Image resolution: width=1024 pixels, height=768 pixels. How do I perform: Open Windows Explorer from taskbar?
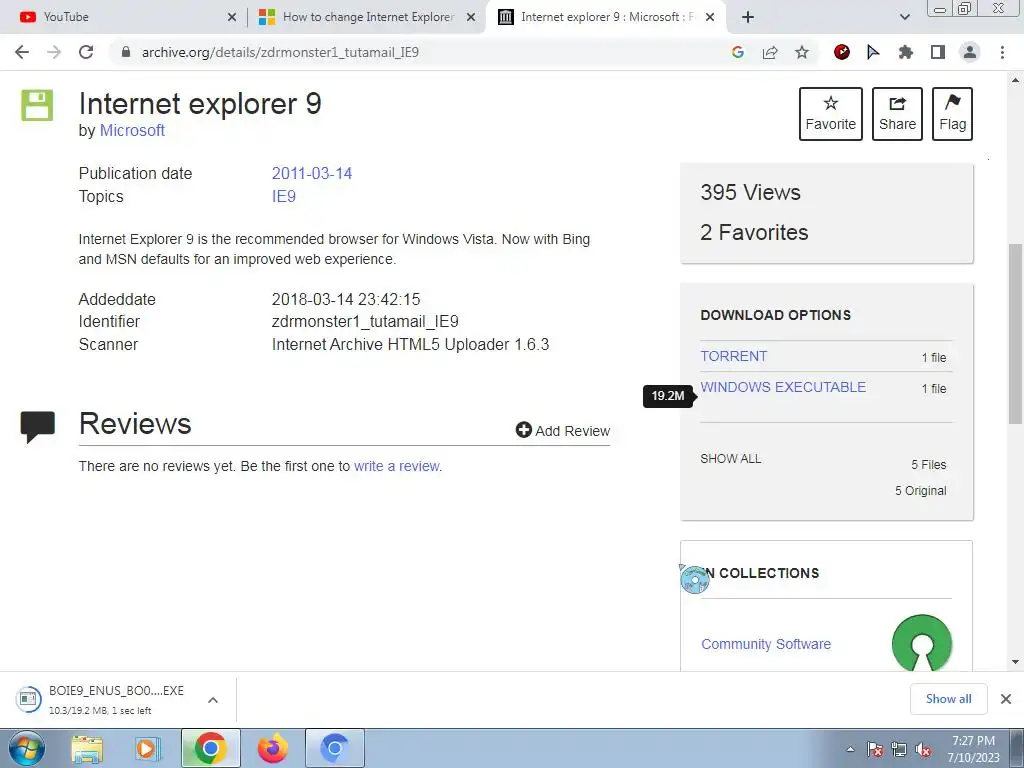tap(87, 749)
